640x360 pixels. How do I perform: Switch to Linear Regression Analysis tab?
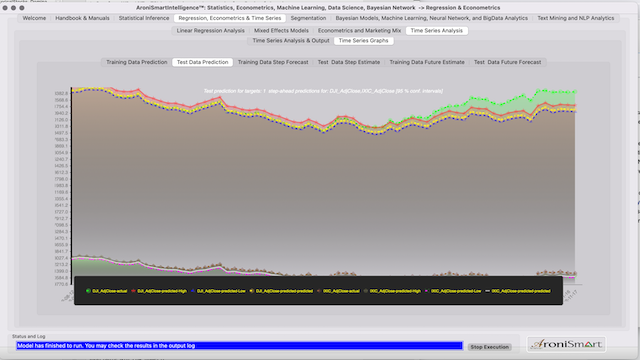pos(210,31)
